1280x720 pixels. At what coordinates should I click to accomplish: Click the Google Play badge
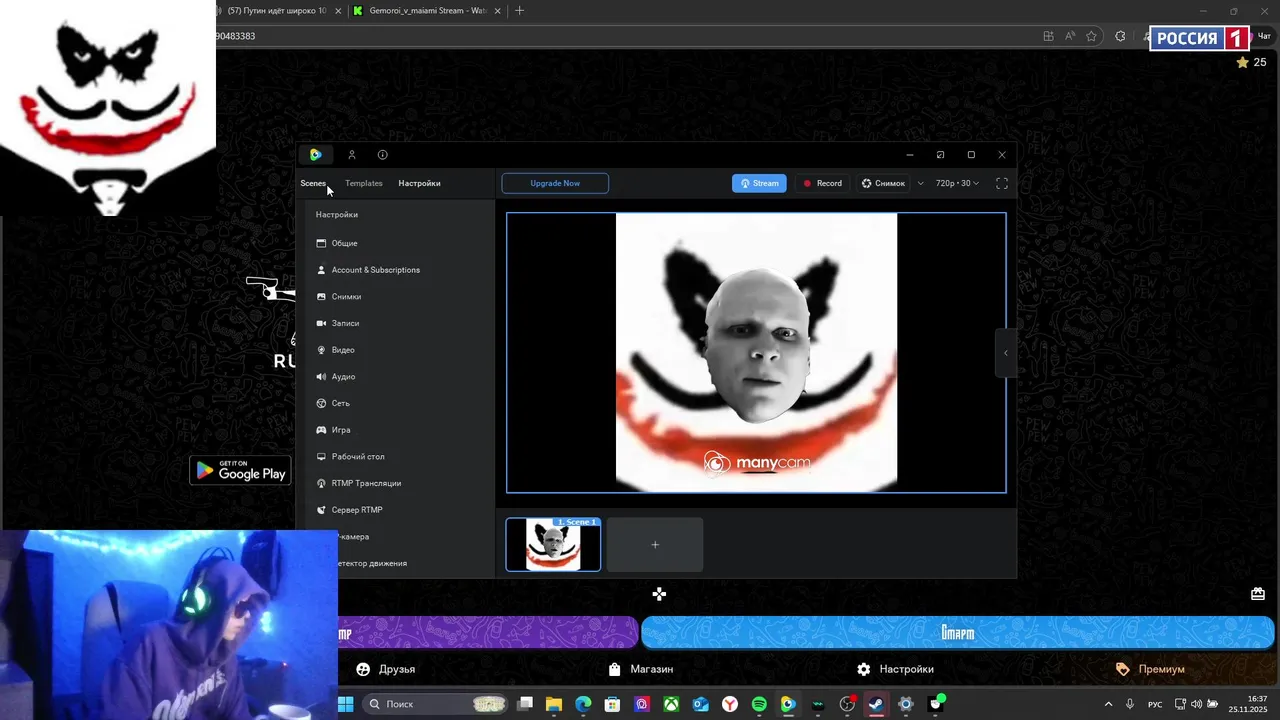click(240, 470)
